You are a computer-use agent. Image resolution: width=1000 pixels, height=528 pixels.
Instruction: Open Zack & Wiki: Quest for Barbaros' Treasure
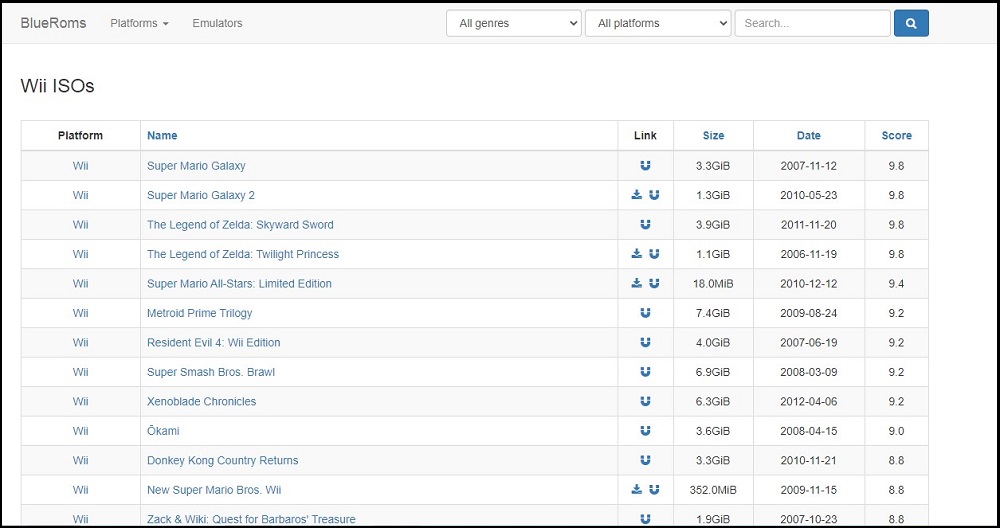(251, 519)
